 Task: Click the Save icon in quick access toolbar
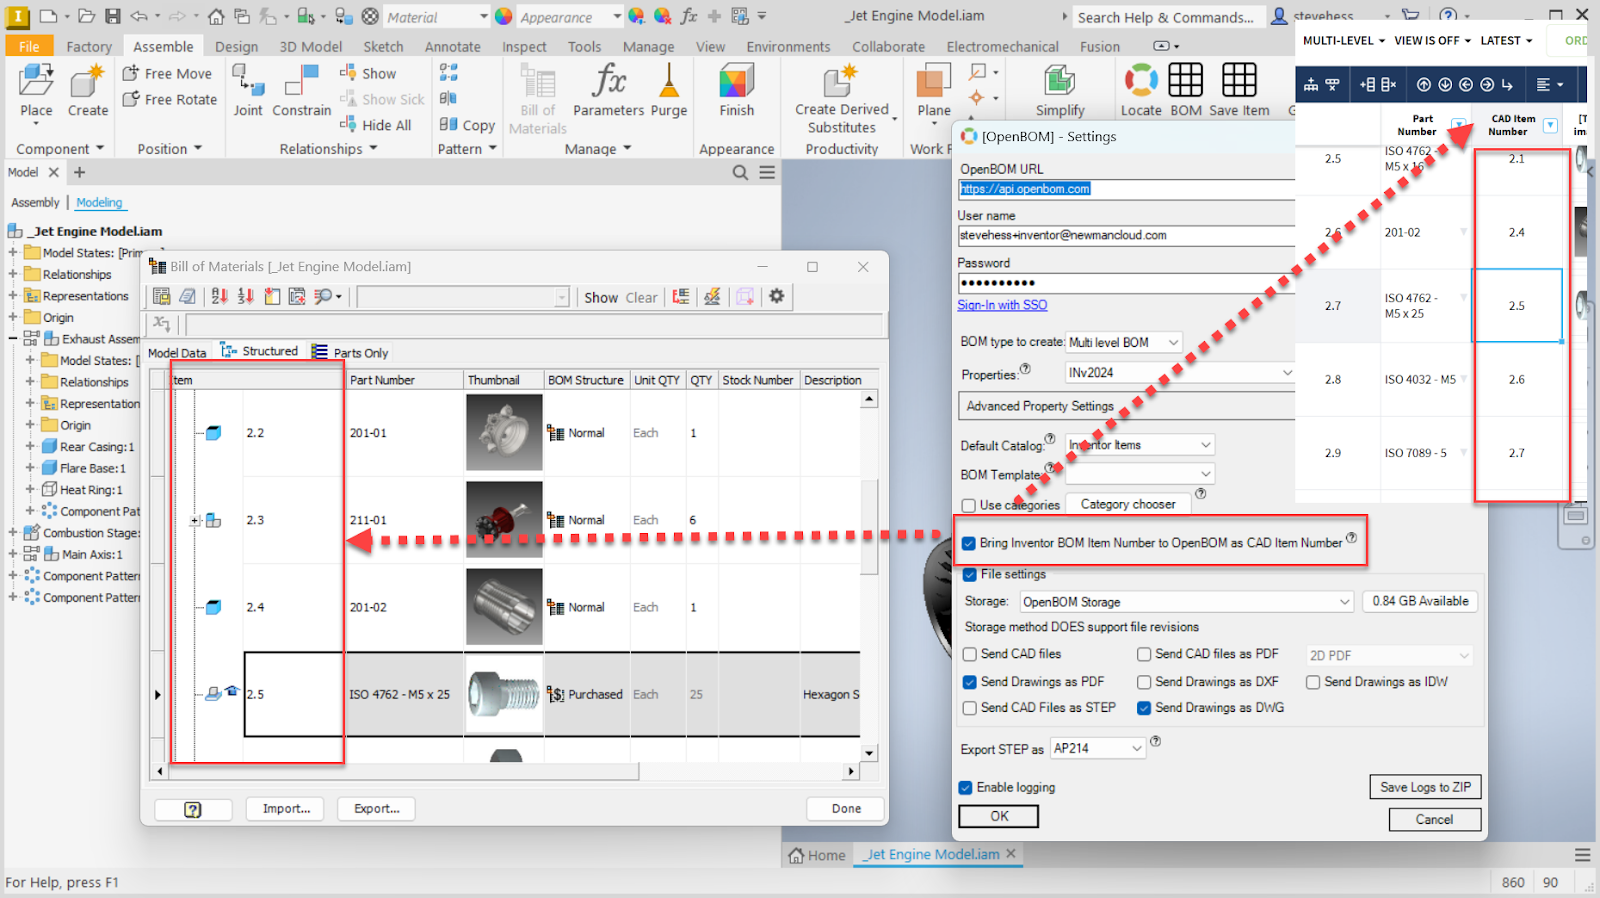pos(112,16)
